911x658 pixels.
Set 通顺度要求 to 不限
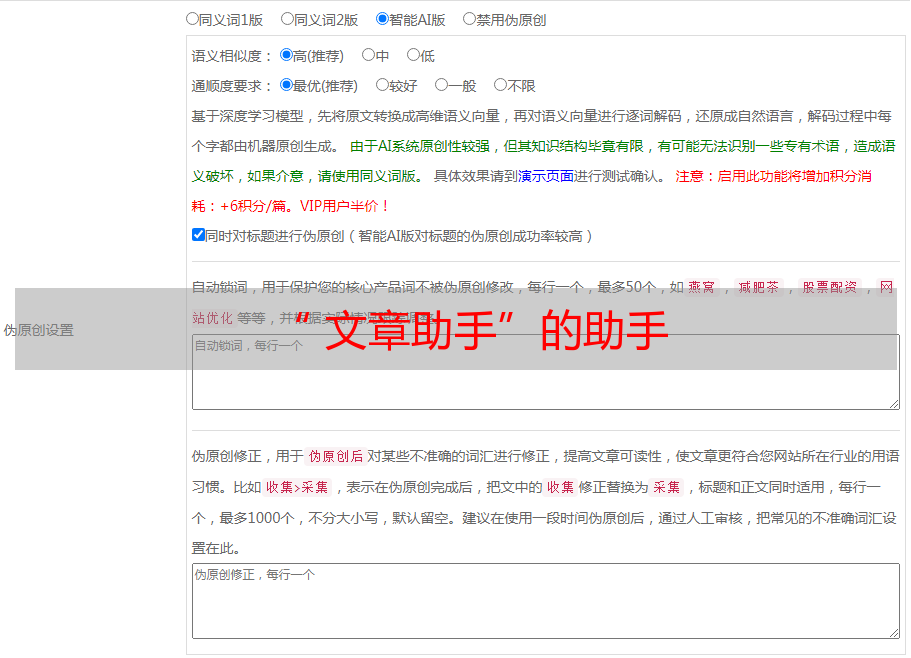(500, 85)
